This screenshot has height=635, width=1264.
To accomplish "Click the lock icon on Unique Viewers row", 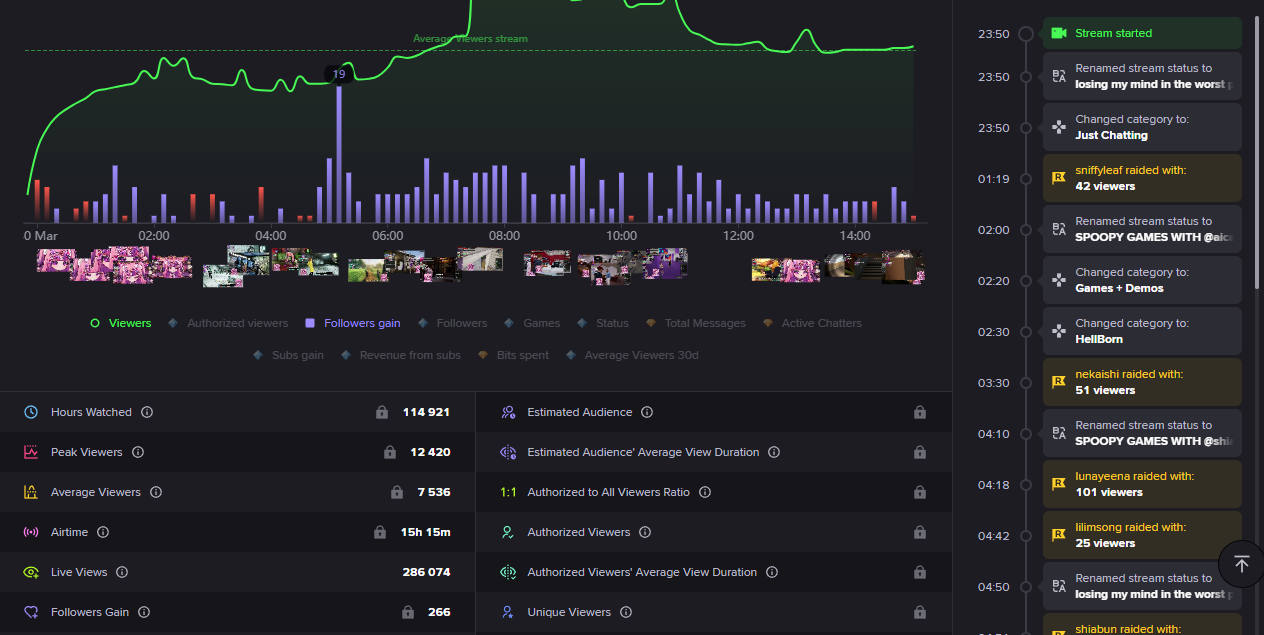I will [920, 612].
